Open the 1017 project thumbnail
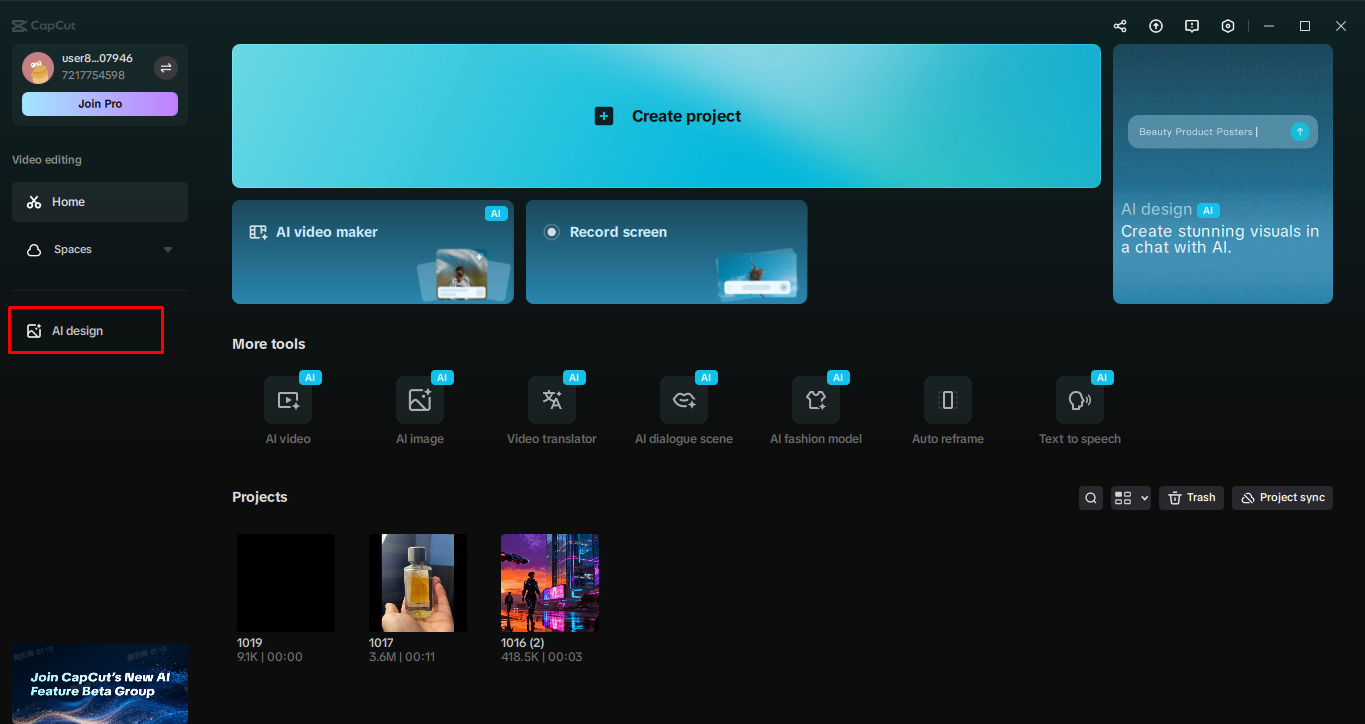The image size is (1365, 724). (417, 582)
